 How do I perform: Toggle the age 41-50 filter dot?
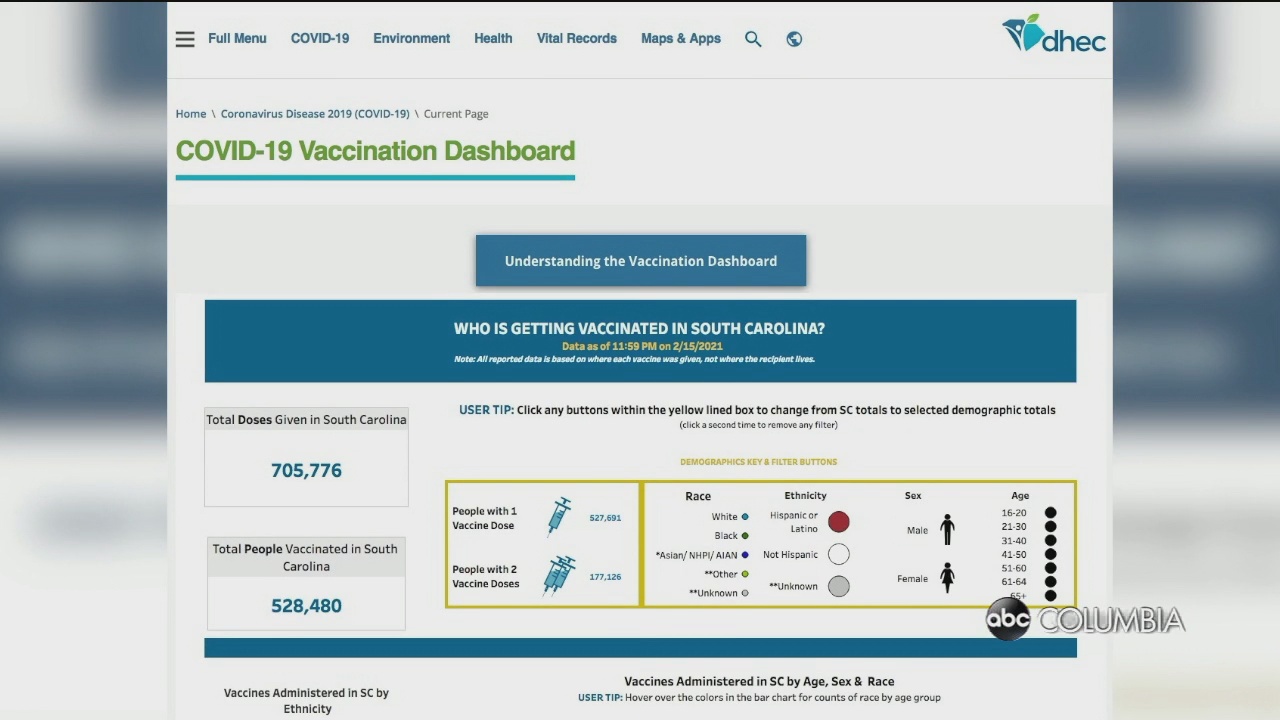(x=1050, y=554)
